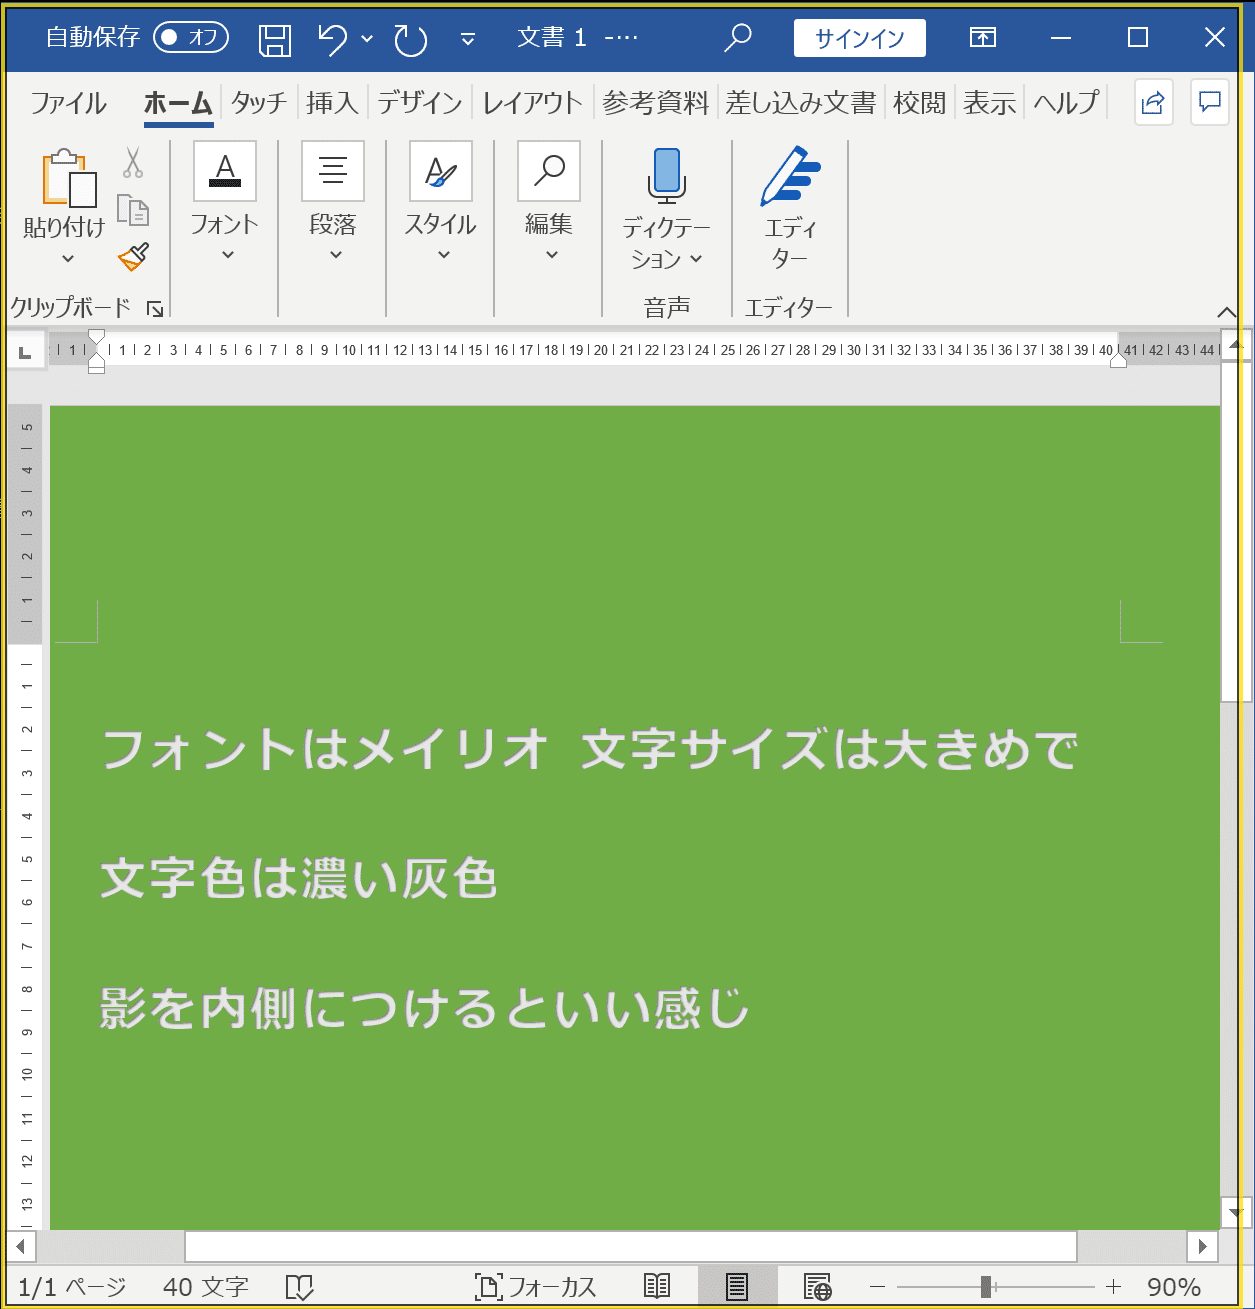1255x1309 pixels.
Task: Click the horizontal scrollbar left arrow
Action: click(21, 1246)
